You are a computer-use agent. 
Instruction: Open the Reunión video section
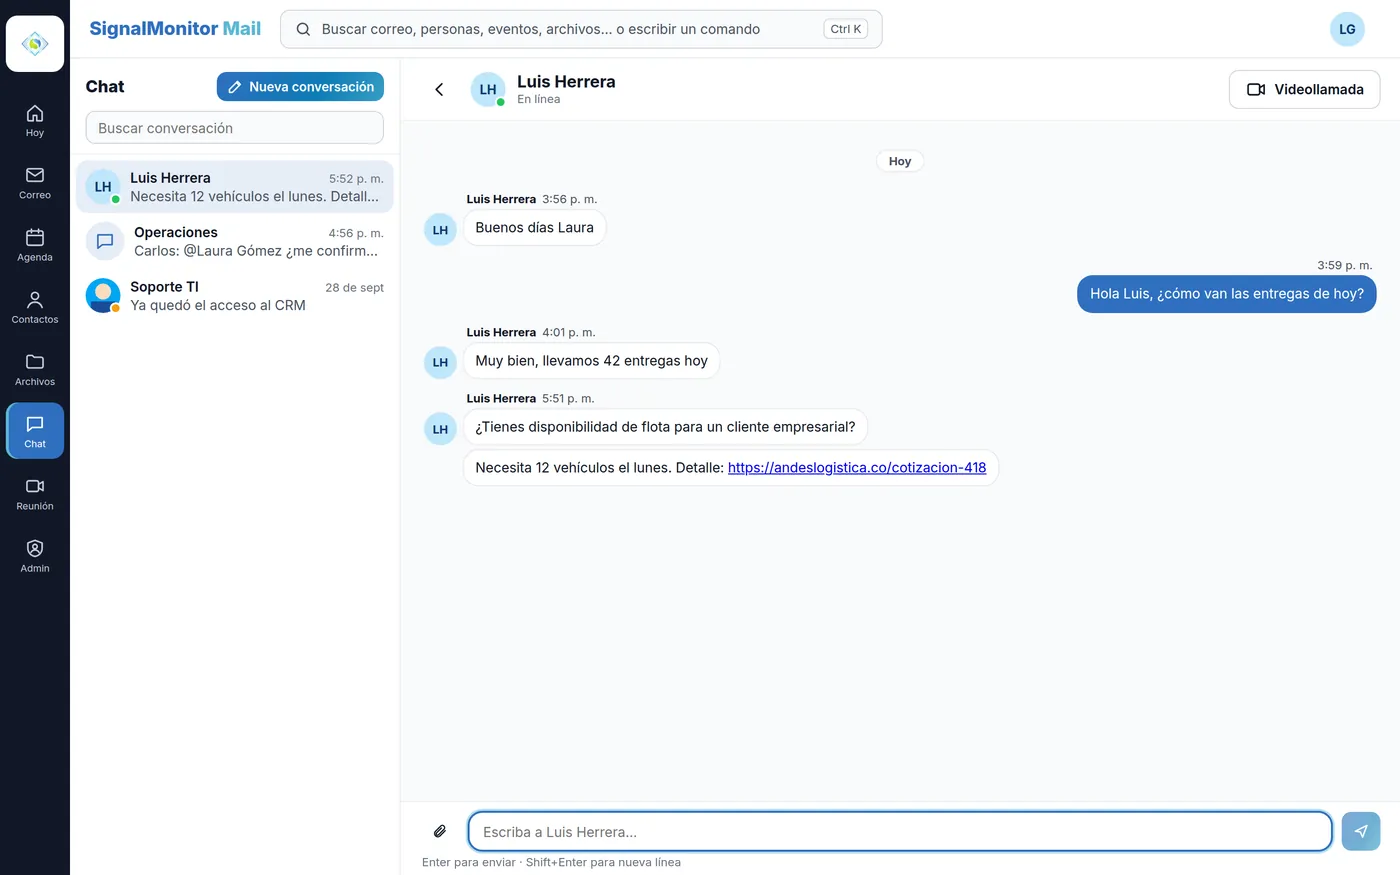coord(35,493)
